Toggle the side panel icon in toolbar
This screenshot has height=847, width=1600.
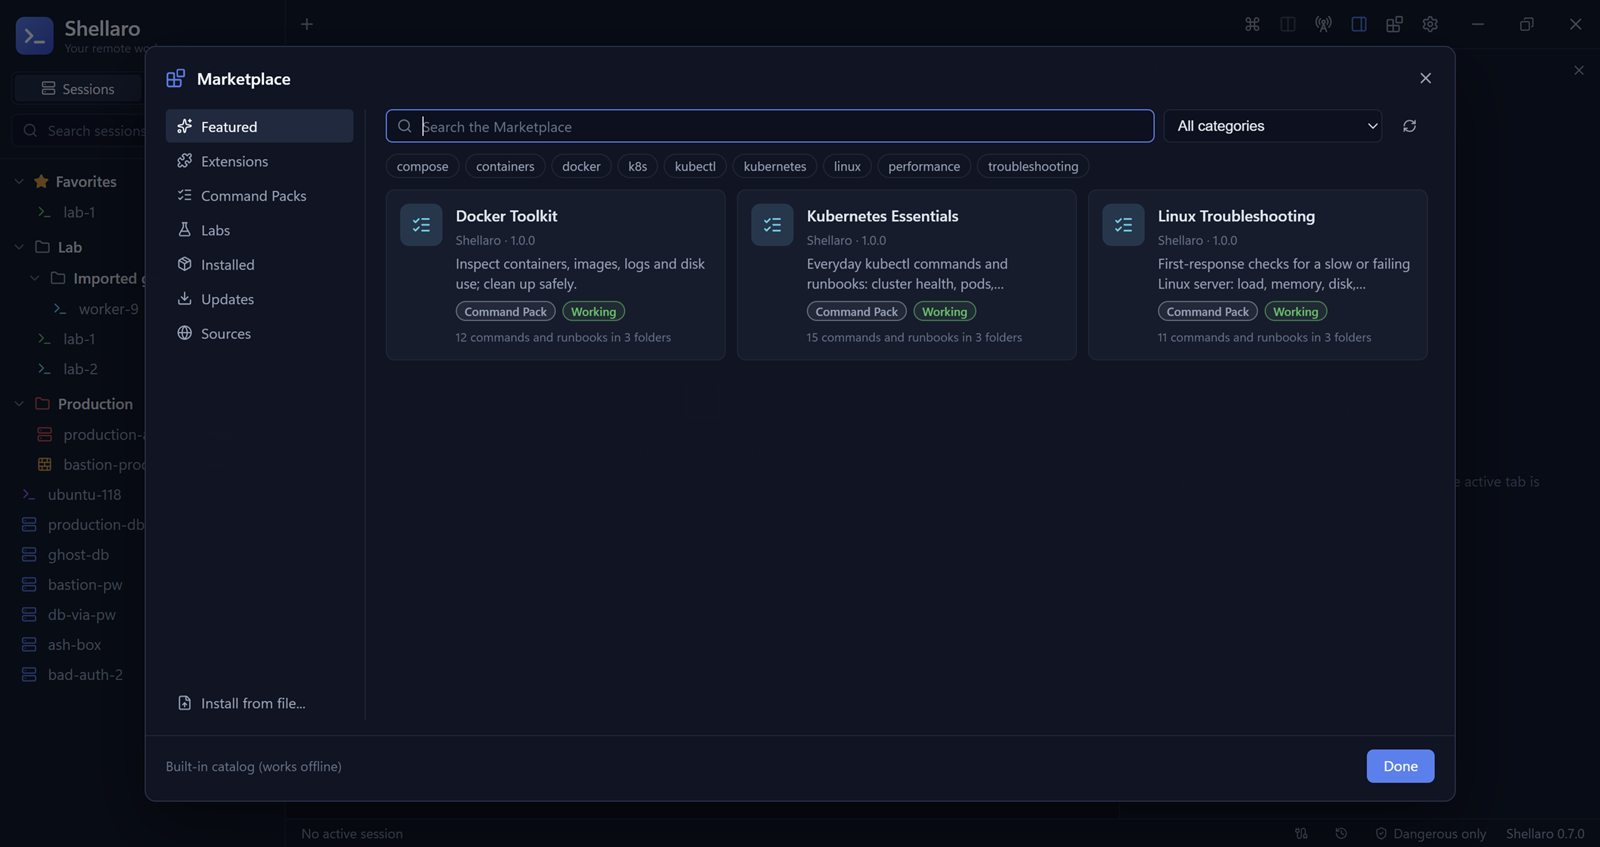click(x=1359, y=24)
